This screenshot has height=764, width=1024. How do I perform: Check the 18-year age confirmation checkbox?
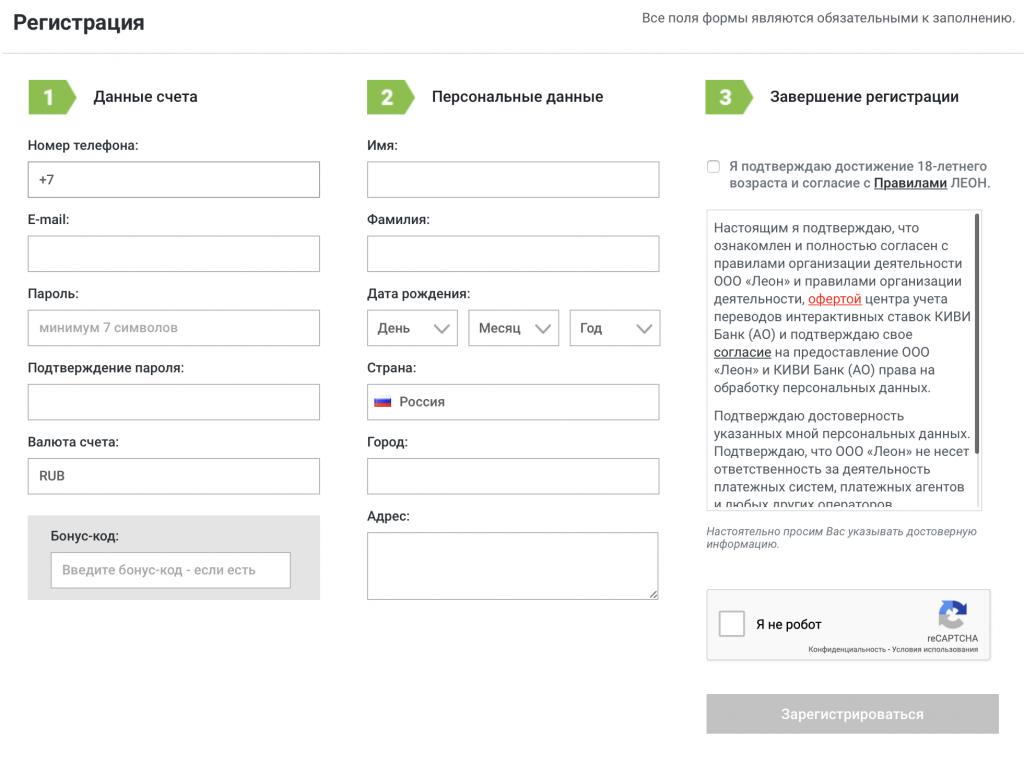pyautogui.click(x=713, y=167)
